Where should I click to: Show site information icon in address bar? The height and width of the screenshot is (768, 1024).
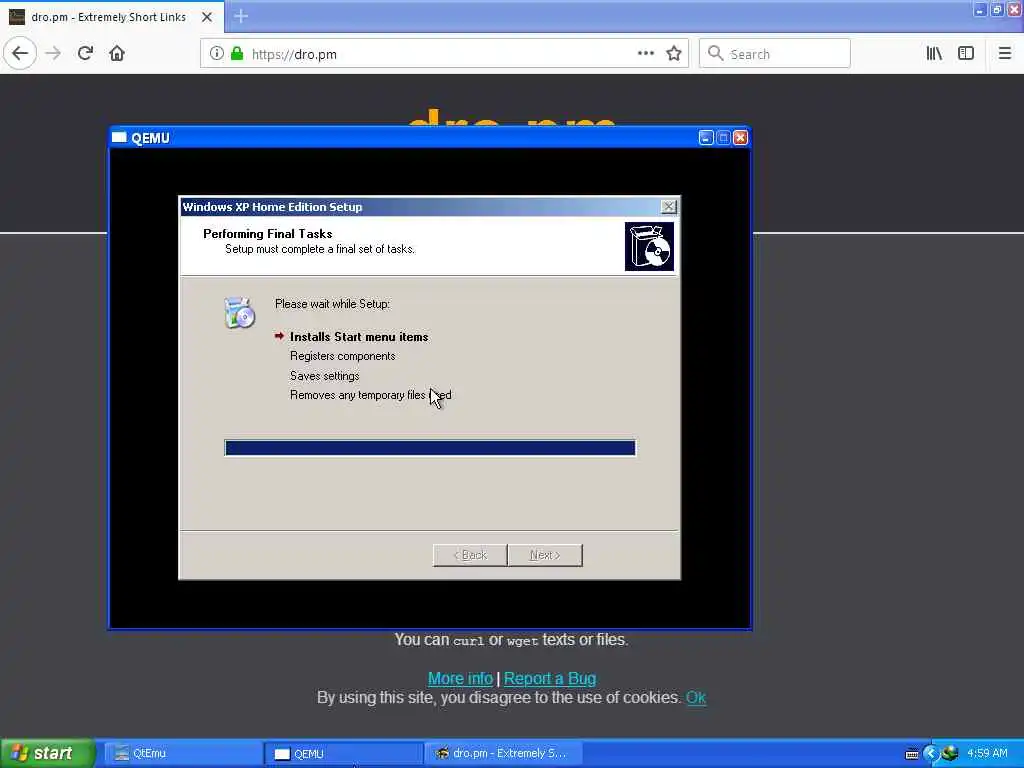(217, 54)
